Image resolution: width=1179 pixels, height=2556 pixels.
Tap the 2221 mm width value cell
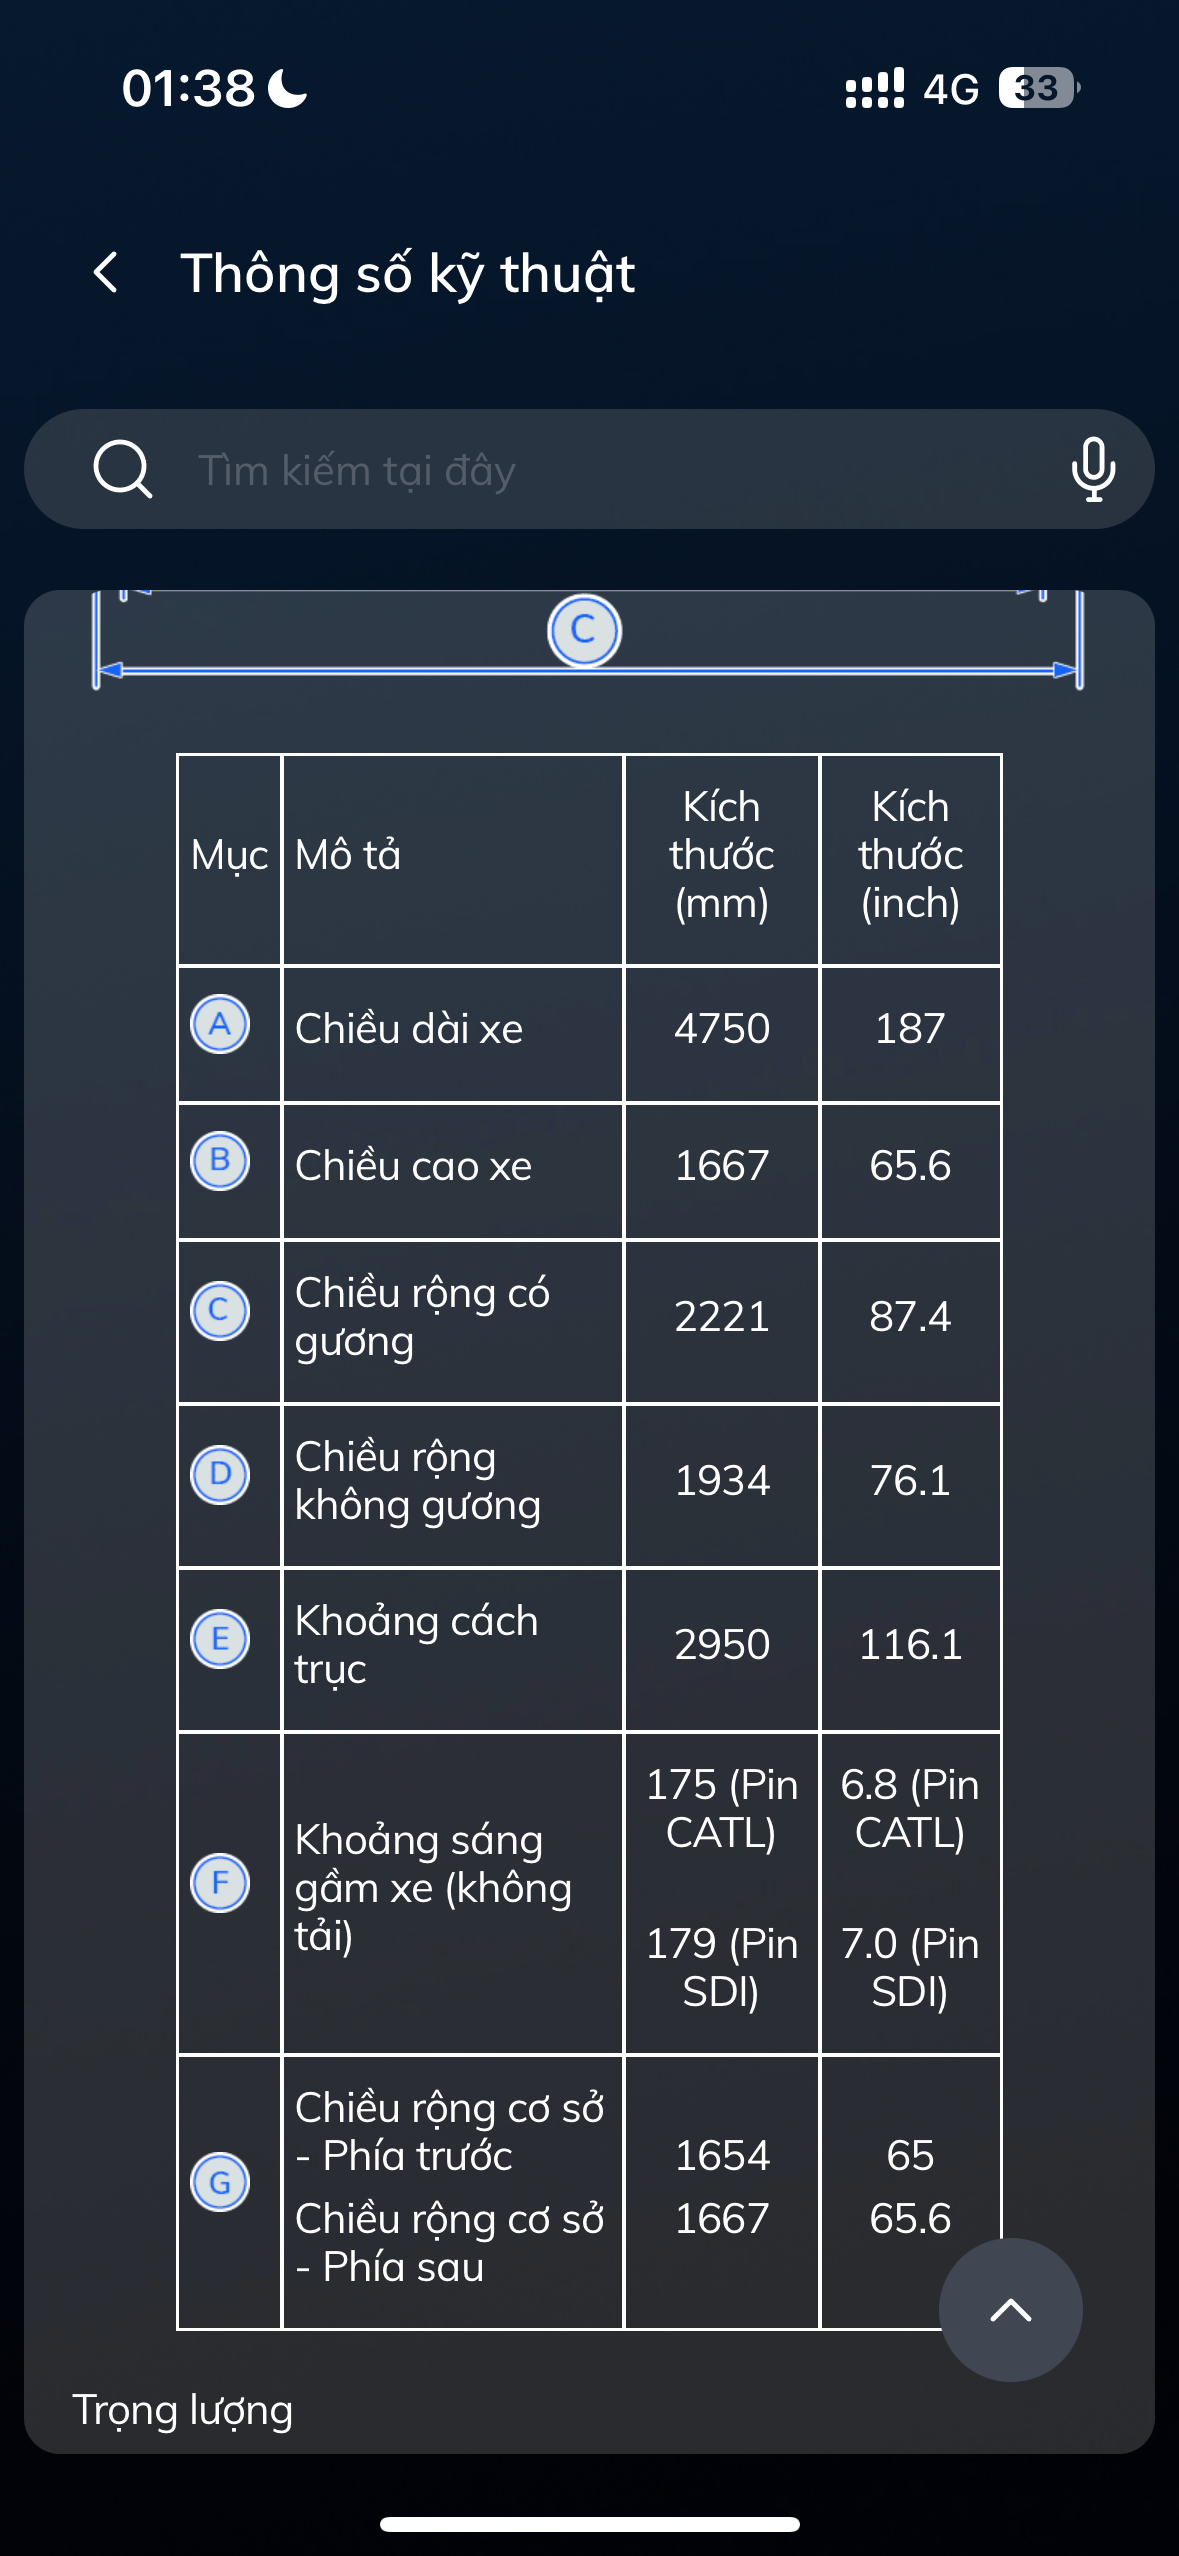point(721,1317)
